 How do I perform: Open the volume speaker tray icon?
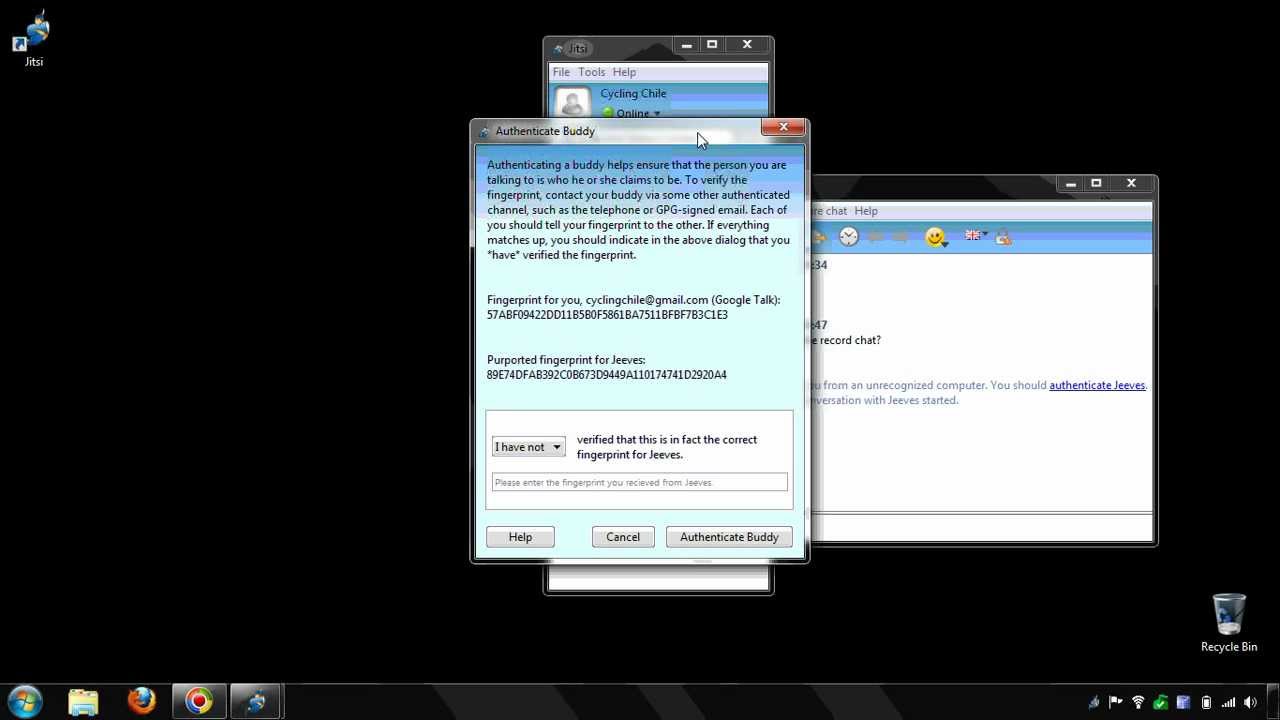pyautogui.click(x=1250, y=703)
